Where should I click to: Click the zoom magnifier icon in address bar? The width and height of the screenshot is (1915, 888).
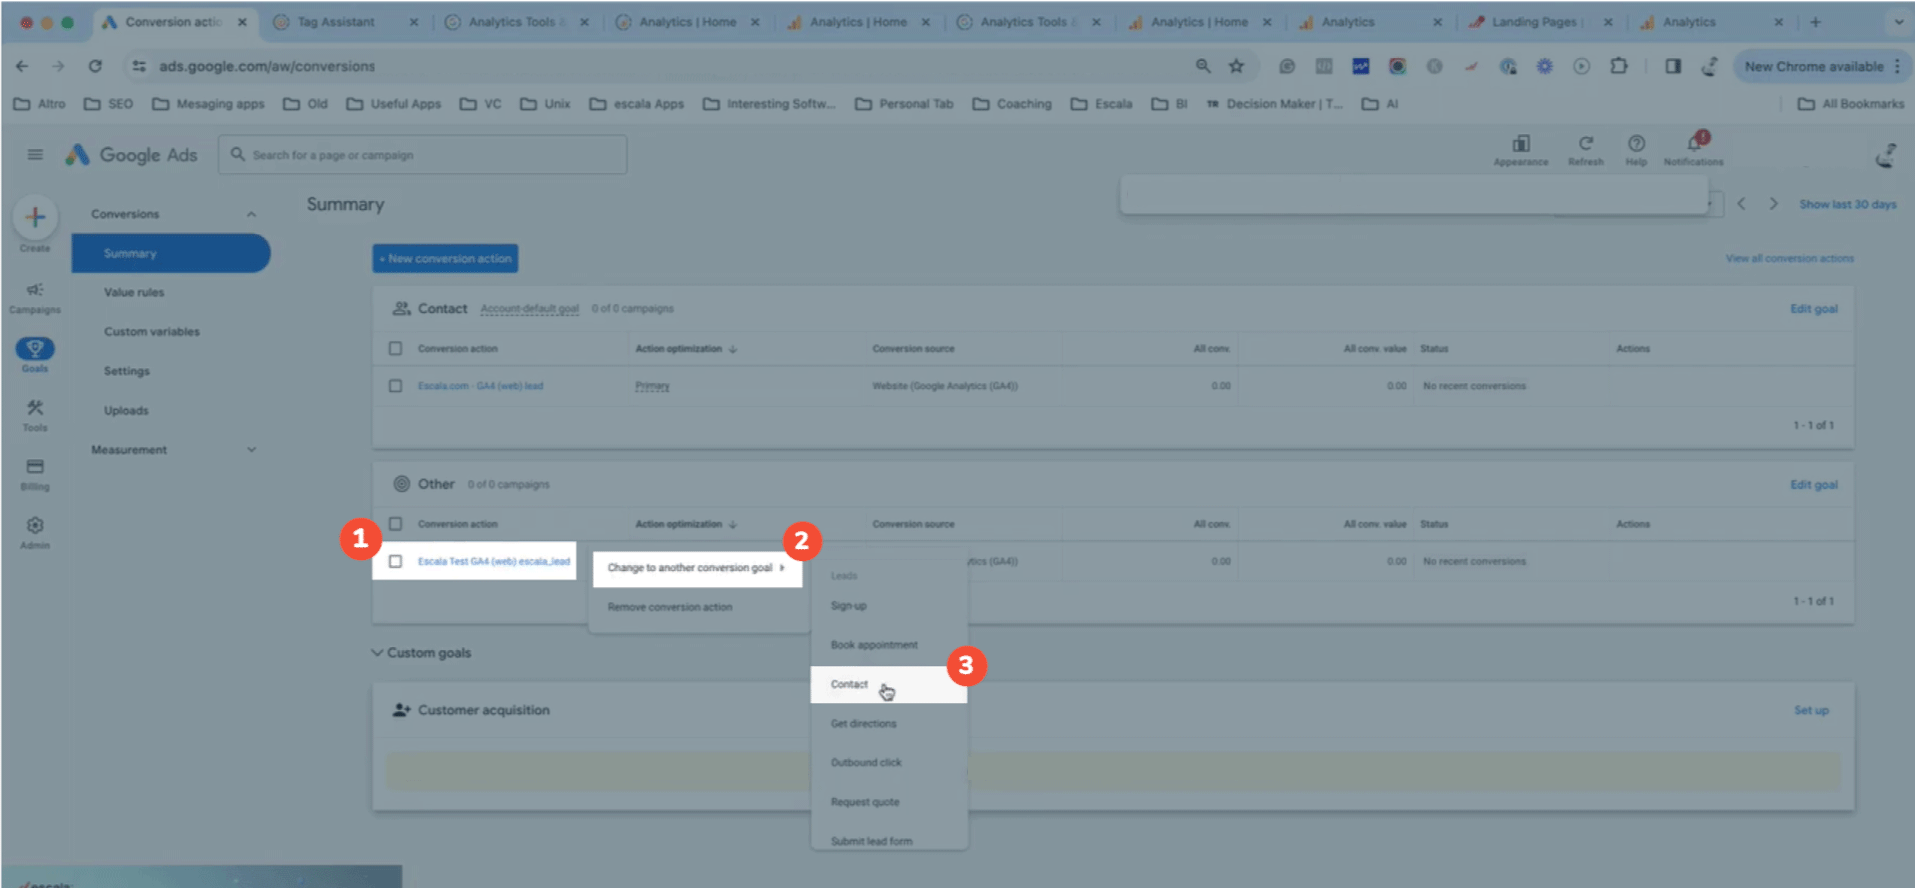coord(1203,66)
